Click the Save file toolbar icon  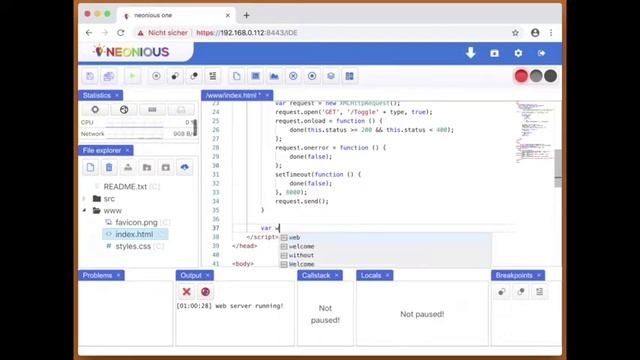tap(90, 76)
